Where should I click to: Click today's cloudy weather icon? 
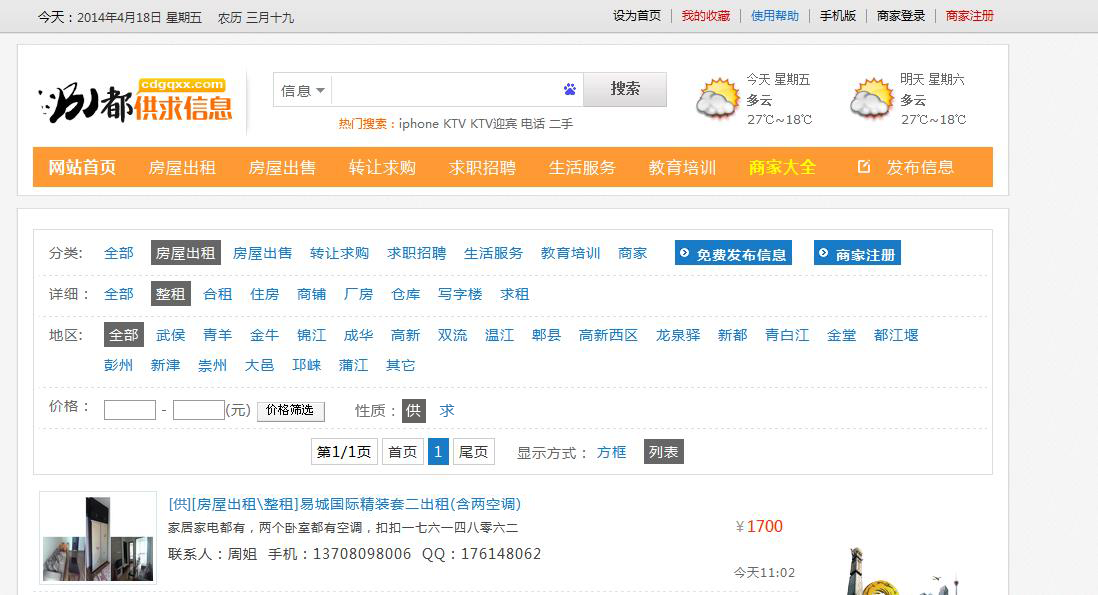(x=717, y=100)
